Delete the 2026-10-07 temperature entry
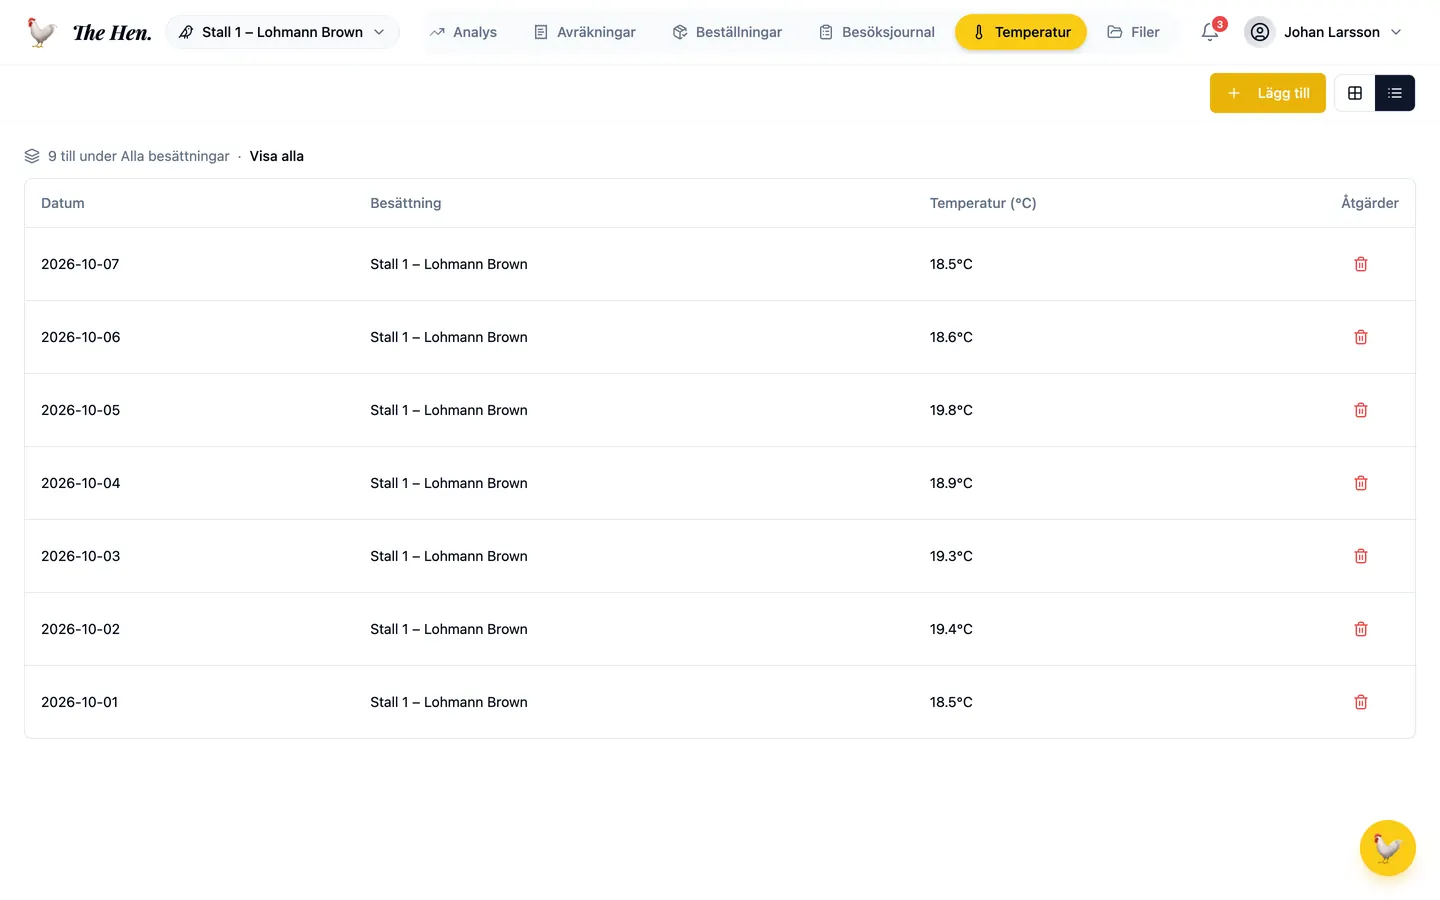This screenshot has width=1440, height=900. point(1361,264)
